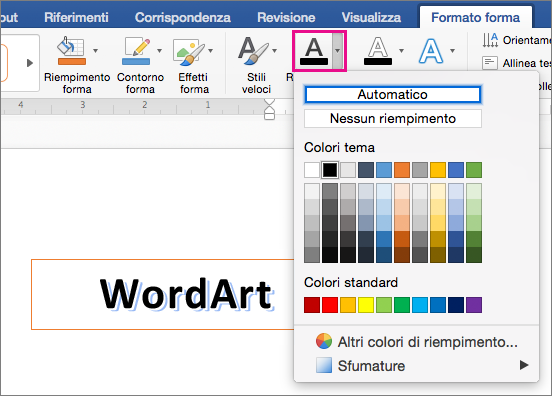The width and height of the screenshot is (552, 396).
Task: Click the Allinea testo label
Action: tap(527, 63)
